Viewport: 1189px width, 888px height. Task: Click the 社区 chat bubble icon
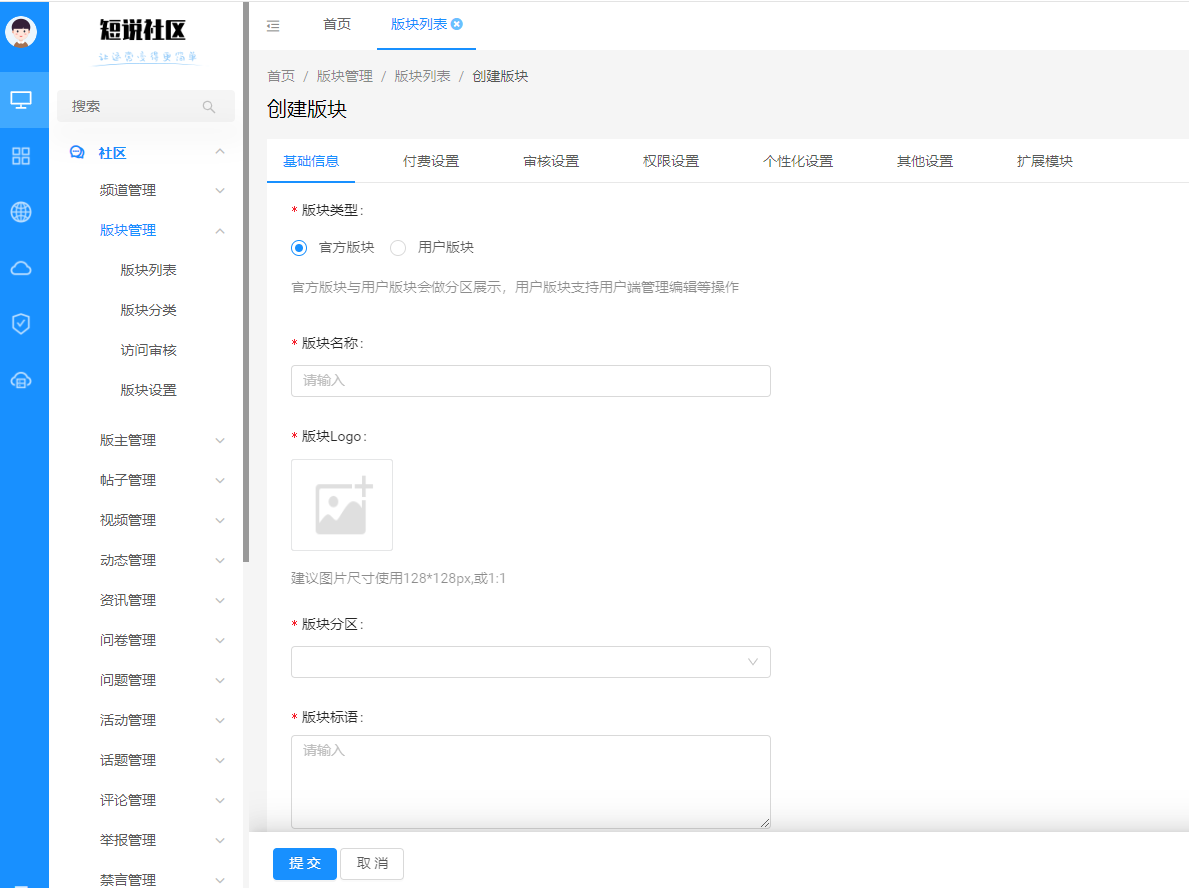click(x=77, y=152)
